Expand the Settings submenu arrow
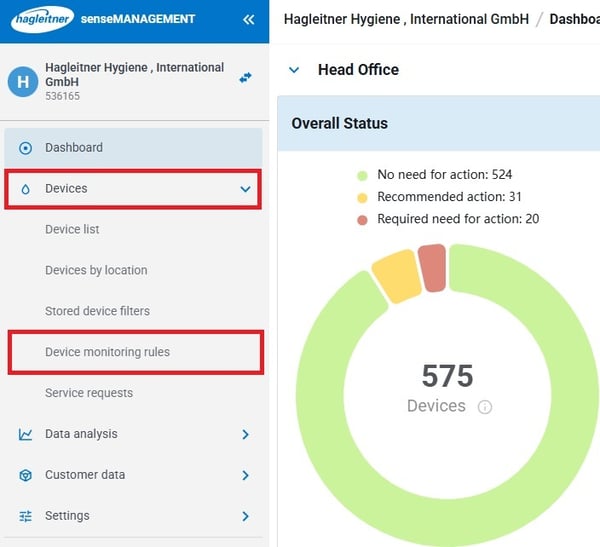Screen dimensions: 600x547 coord(245,516)
